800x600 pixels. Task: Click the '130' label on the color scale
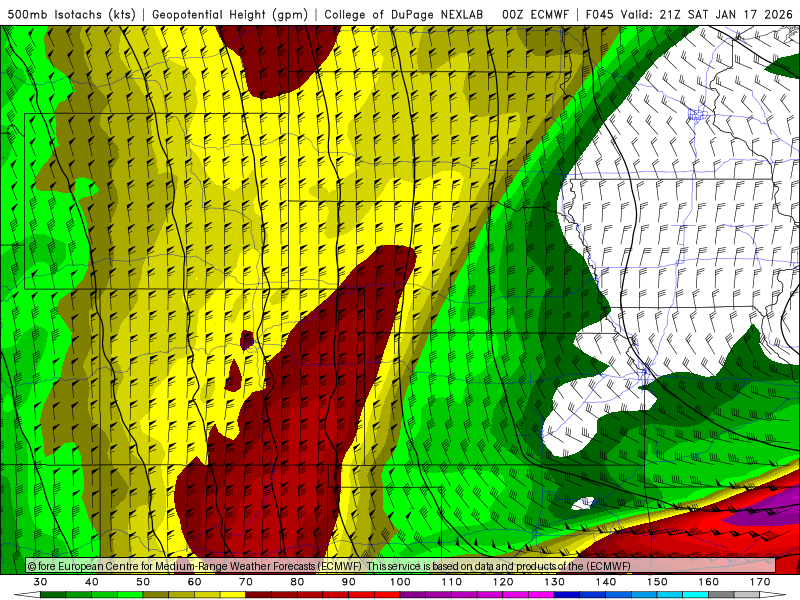pos(555,582)
